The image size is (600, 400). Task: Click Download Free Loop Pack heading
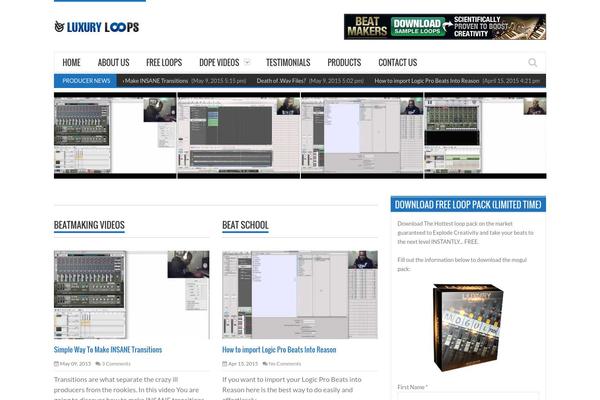pyautogui.click(x=468, y=204)
